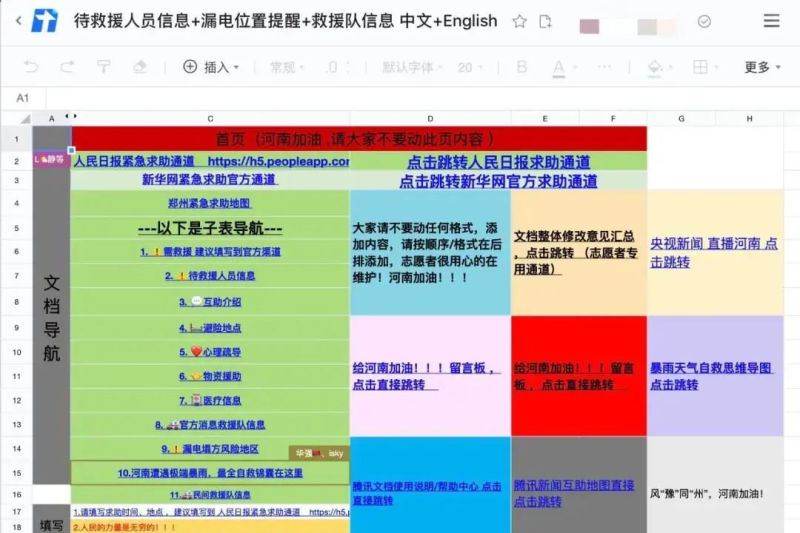Select row 1 header
800x533 pixels.
(x=17, y=139)
